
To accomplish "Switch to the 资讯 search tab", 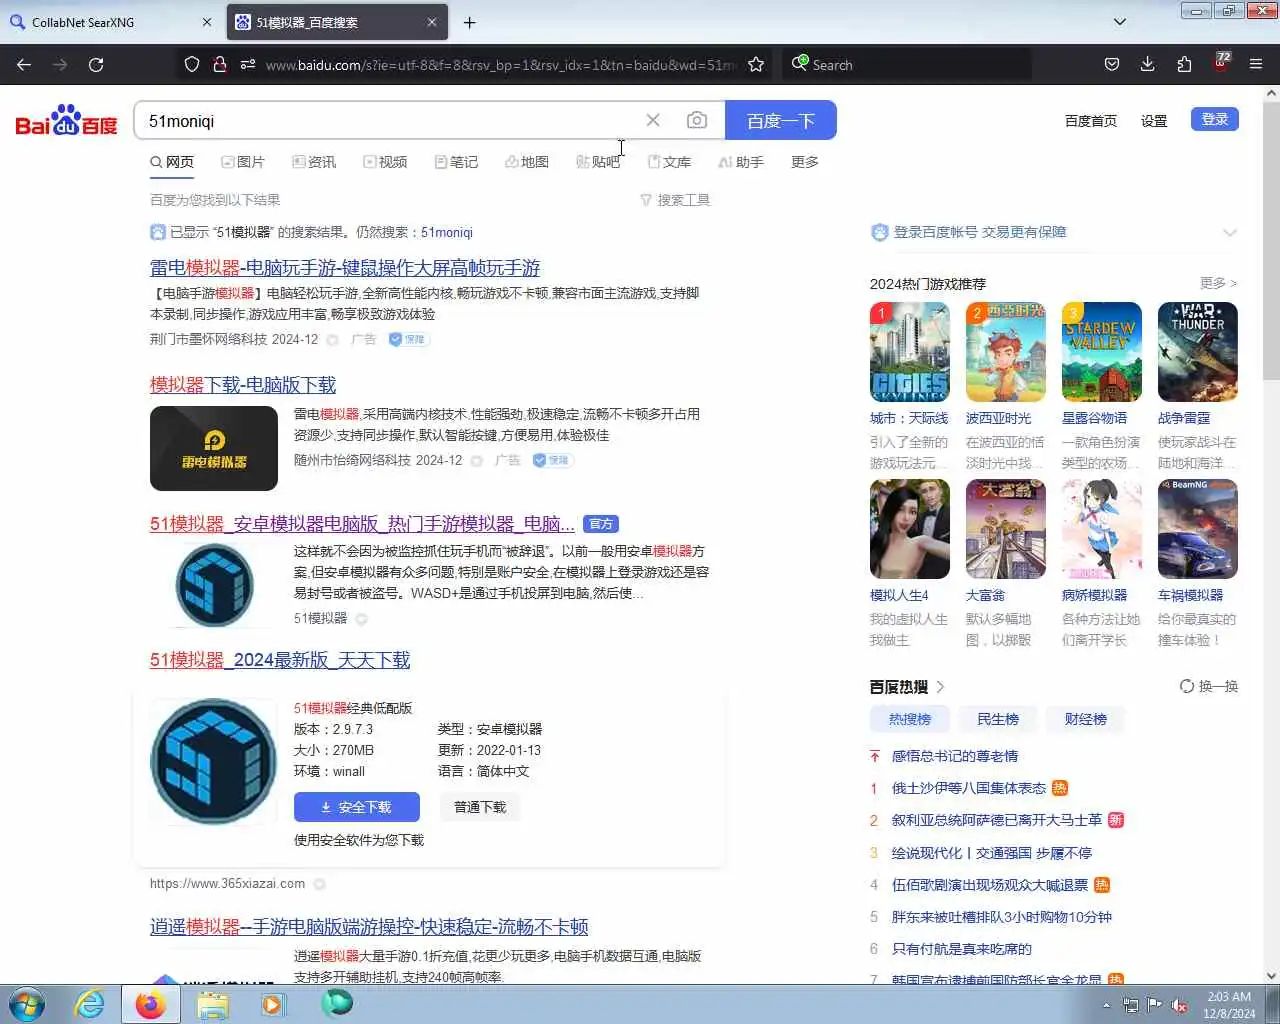I will [x=314, y=162].
